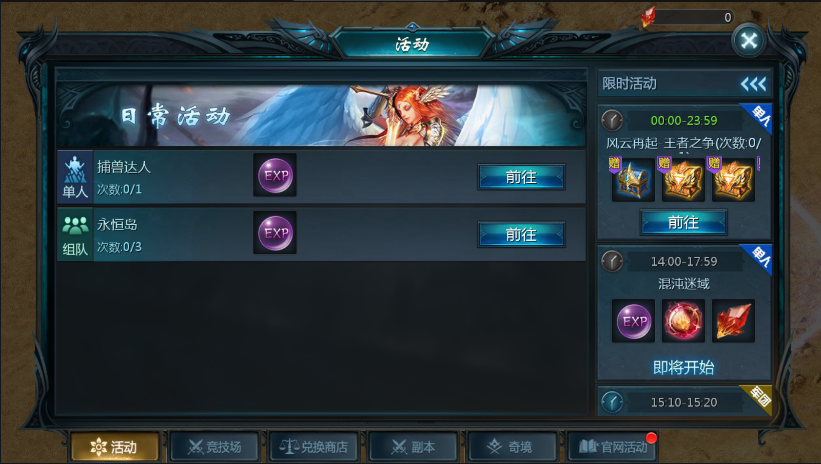Open the 兑换商店 tab
The height and width of the screenshot is (464, 821).
tap(314, 447)
